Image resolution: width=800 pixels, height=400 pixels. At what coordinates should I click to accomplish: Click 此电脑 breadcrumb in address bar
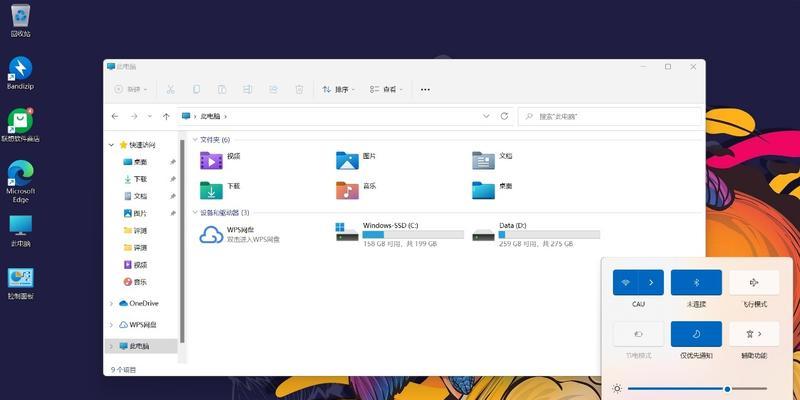[210, 116]
